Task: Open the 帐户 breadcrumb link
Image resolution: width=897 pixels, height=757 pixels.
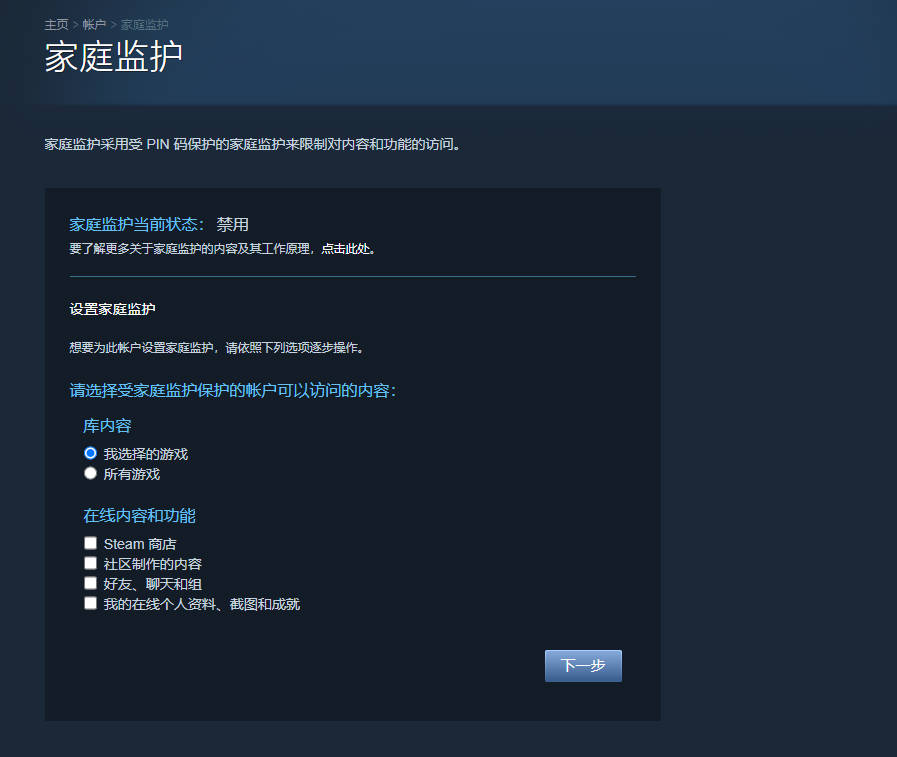Action: point(94,25)
